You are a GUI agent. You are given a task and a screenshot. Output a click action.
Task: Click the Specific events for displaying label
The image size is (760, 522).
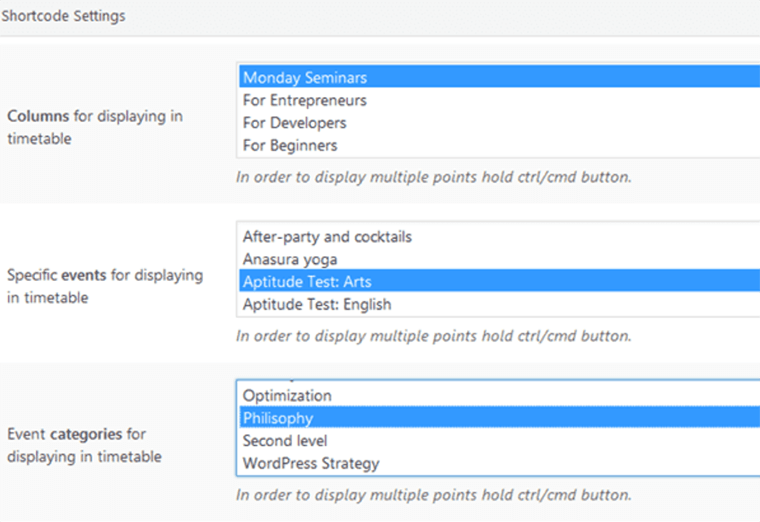[104, 274]
